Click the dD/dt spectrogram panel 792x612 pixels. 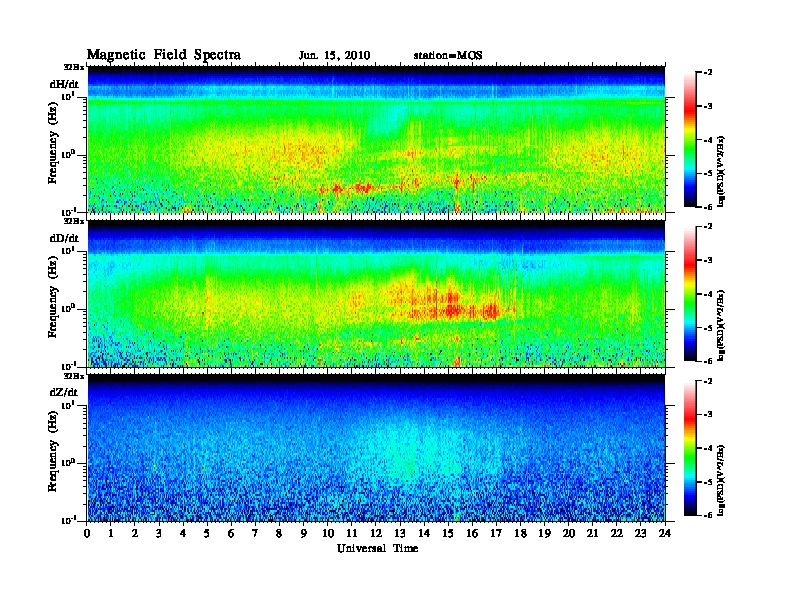376,294
